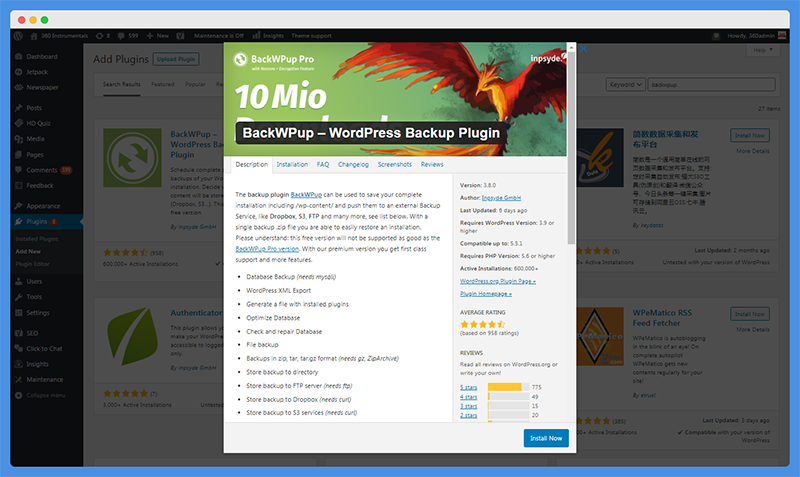Open Feedback in the sidebar
Image resolution: width=800 pixels, height=477 pixels.
[x=40, y=186]
